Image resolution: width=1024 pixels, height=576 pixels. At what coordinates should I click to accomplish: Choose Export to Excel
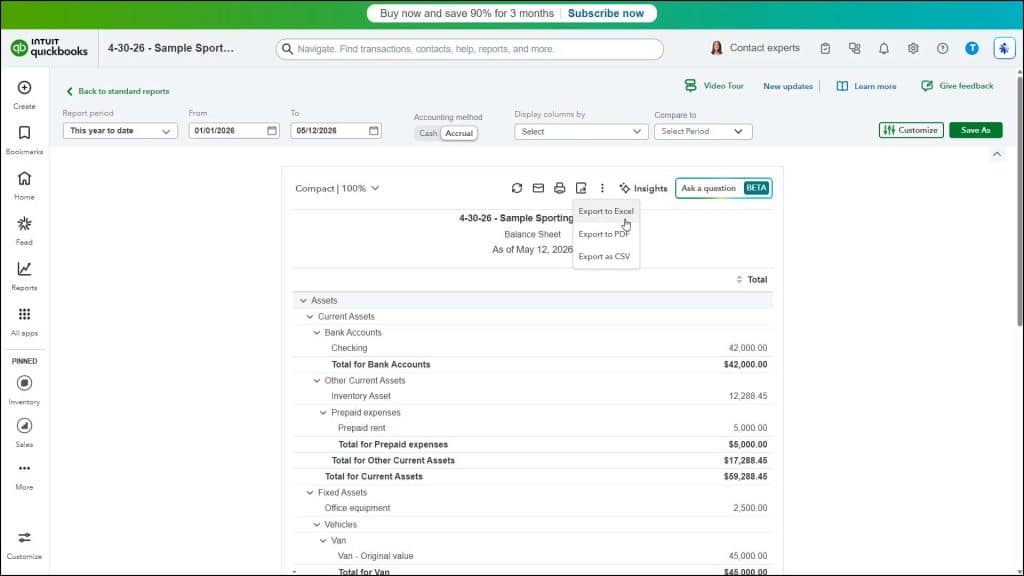606,212
